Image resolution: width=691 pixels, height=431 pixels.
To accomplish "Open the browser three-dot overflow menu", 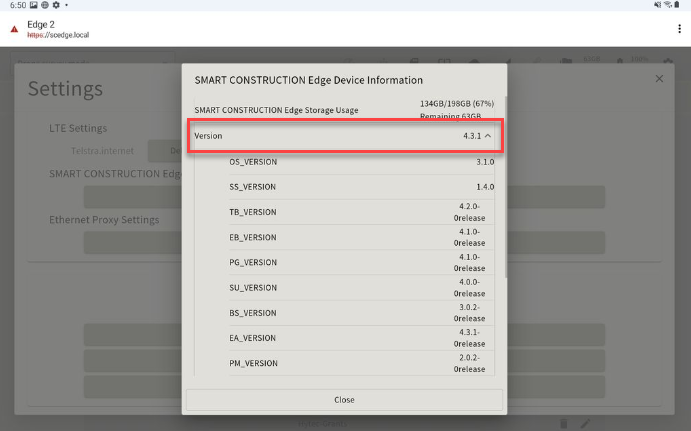I will point(679,29).
